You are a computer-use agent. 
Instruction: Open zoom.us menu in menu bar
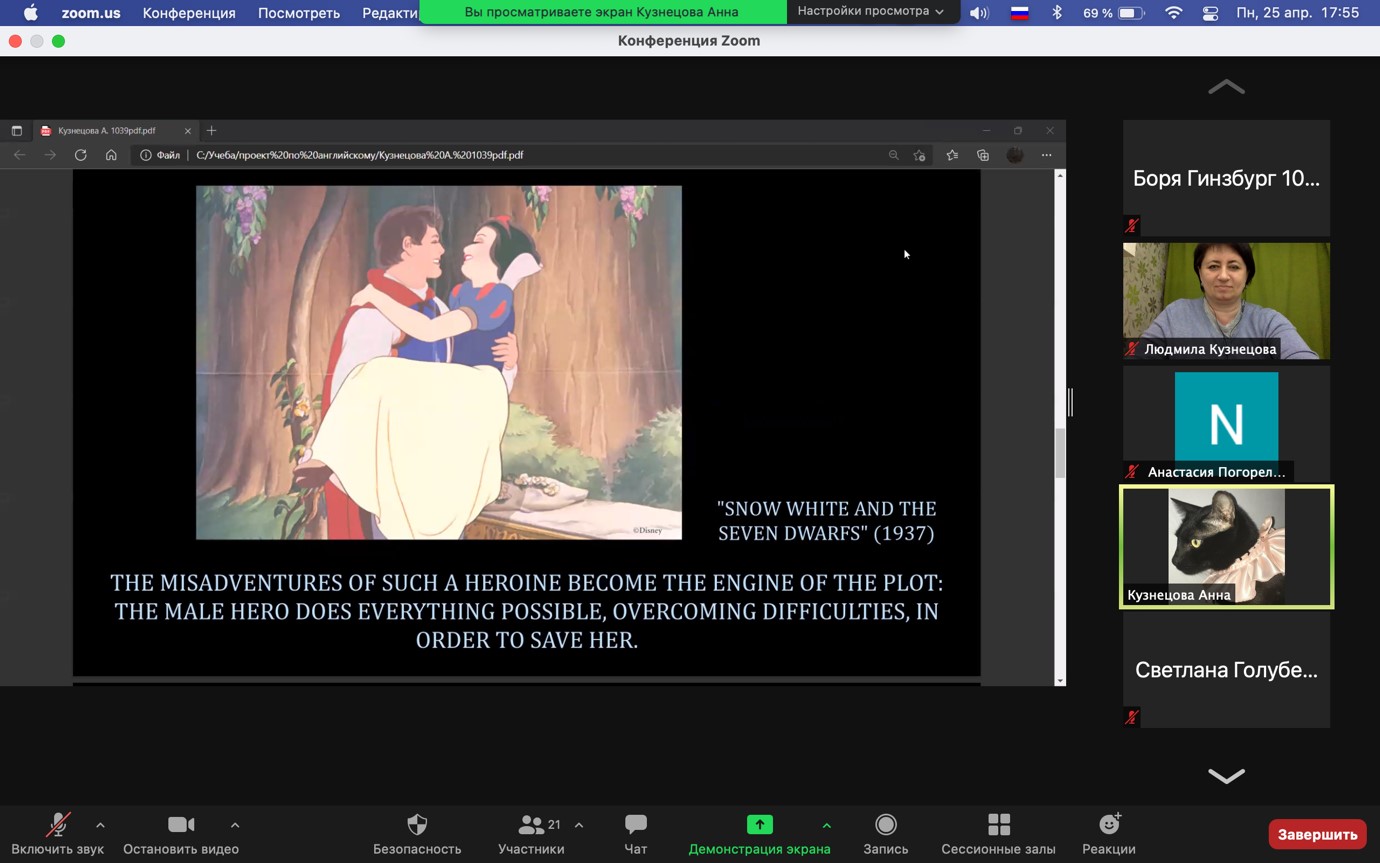pyautogui.click(x=91, y=13)
